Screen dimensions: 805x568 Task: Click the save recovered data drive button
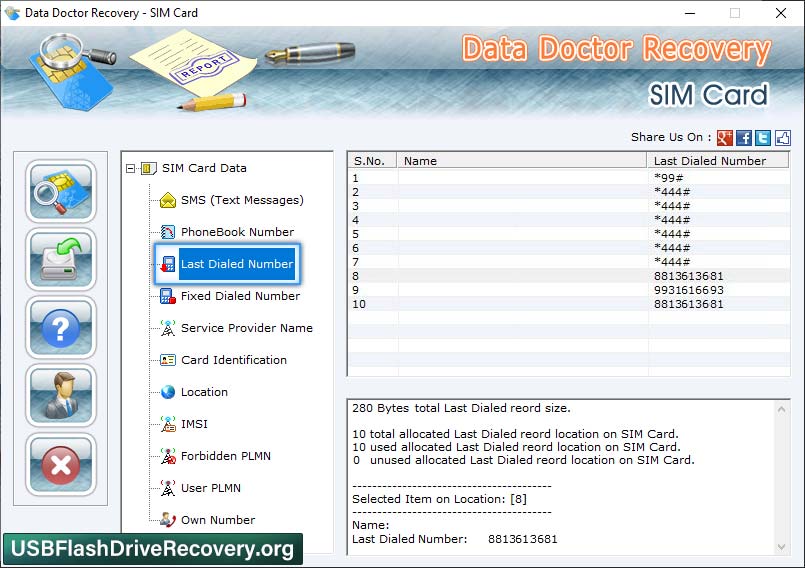coord(61,259)
